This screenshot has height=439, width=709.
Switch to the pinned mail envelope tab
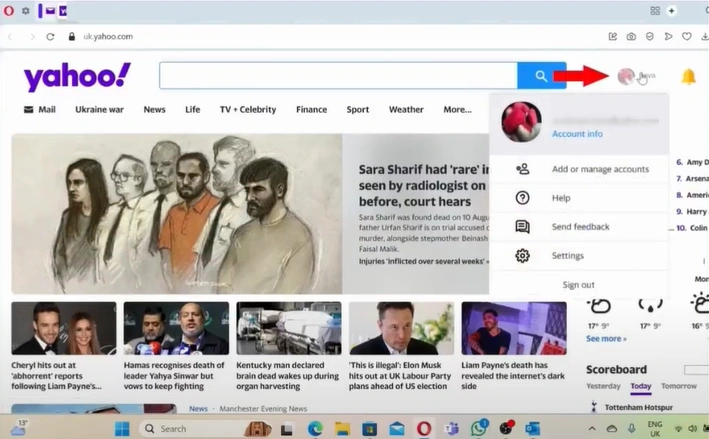(x=50, y=11)
